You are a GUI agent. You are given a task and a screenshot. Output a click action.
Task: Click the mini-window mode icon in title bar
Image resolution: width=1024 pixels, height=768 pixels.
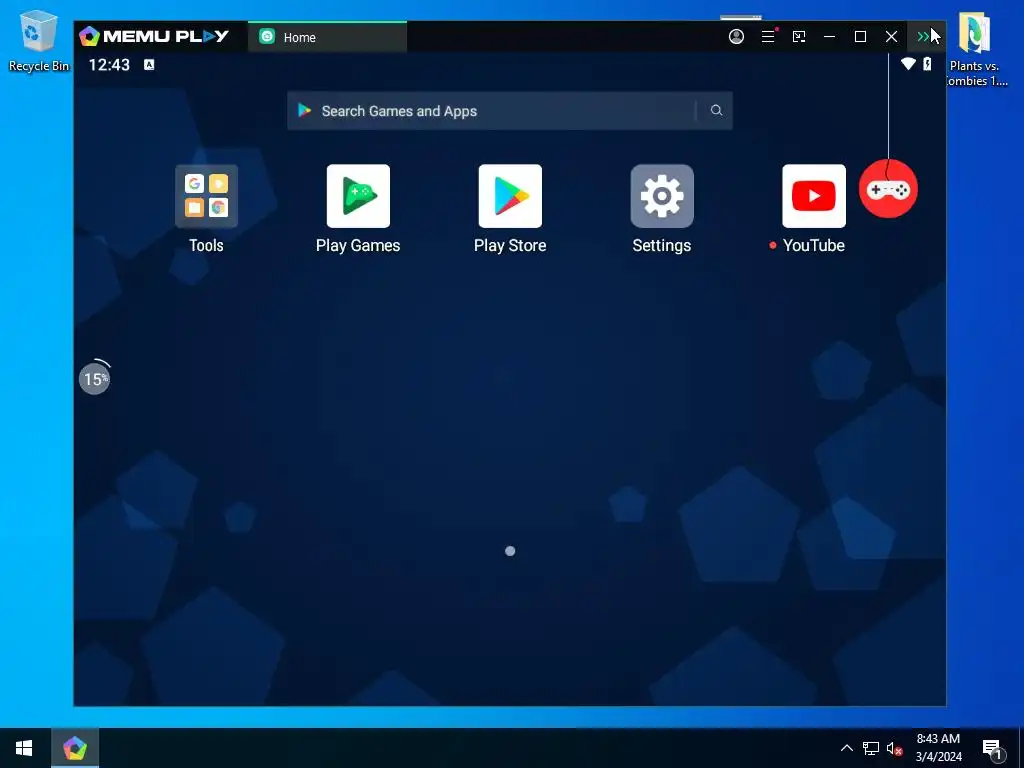coord(799,37)
